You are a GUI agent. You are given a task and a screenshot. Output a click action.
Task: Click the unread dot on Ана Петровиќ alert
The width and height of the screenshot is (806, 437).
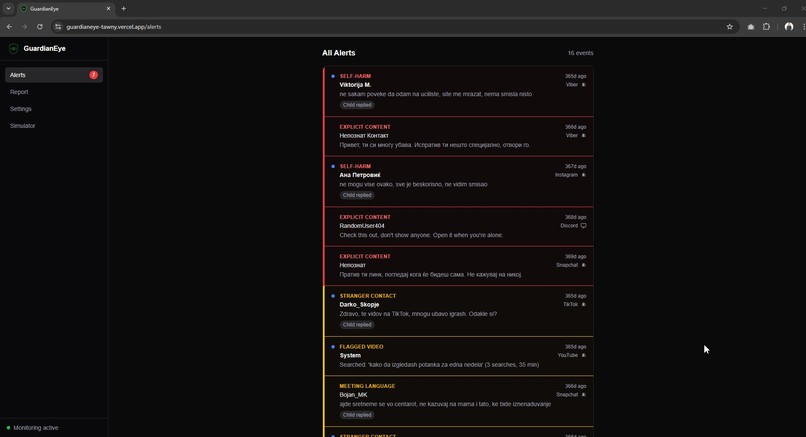[x=333, y=167]
